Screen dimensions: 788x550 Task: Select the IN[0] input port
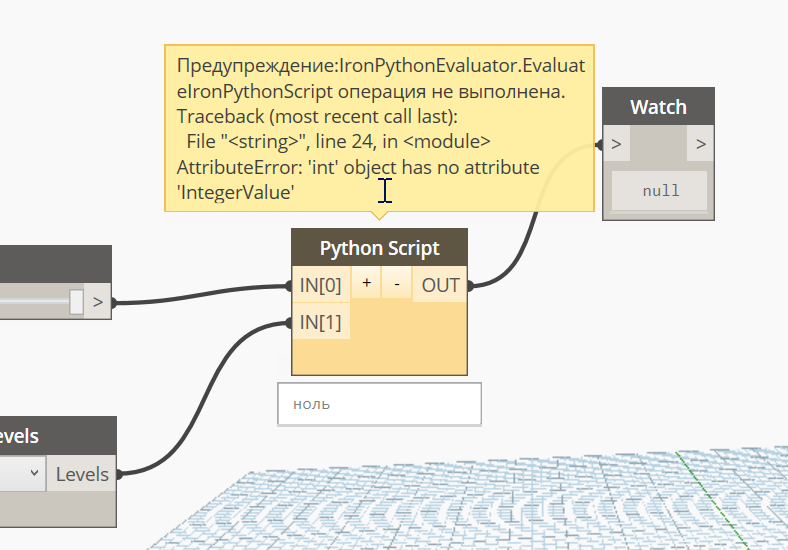coord(321,285)
